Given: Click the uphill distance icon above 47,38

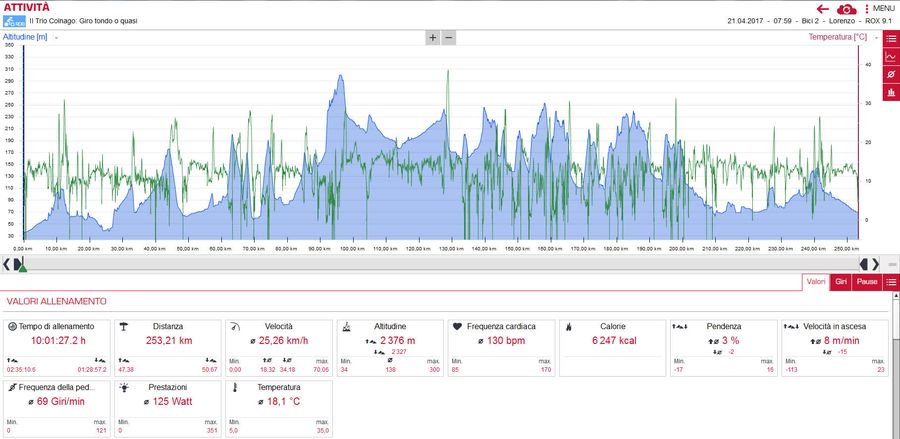Looking at the screenshot, I should 122,360.
